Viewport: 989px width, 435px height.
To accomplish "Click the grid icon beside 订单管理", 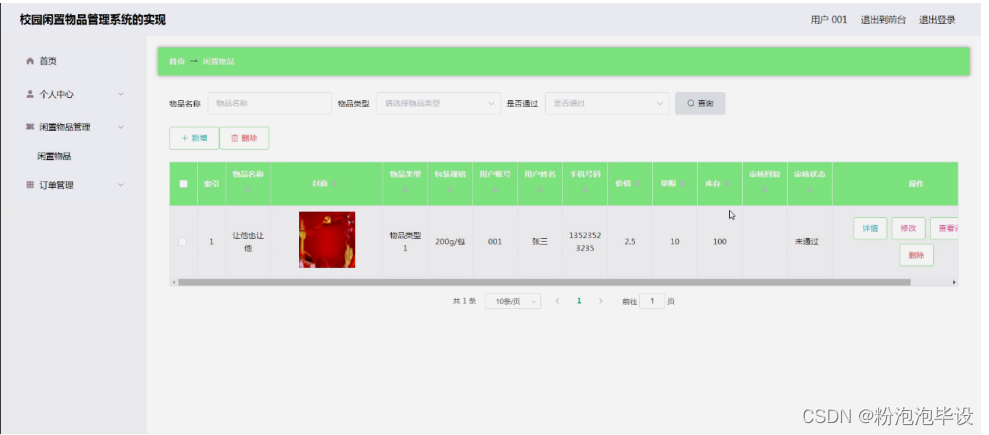I will point(30,185).
